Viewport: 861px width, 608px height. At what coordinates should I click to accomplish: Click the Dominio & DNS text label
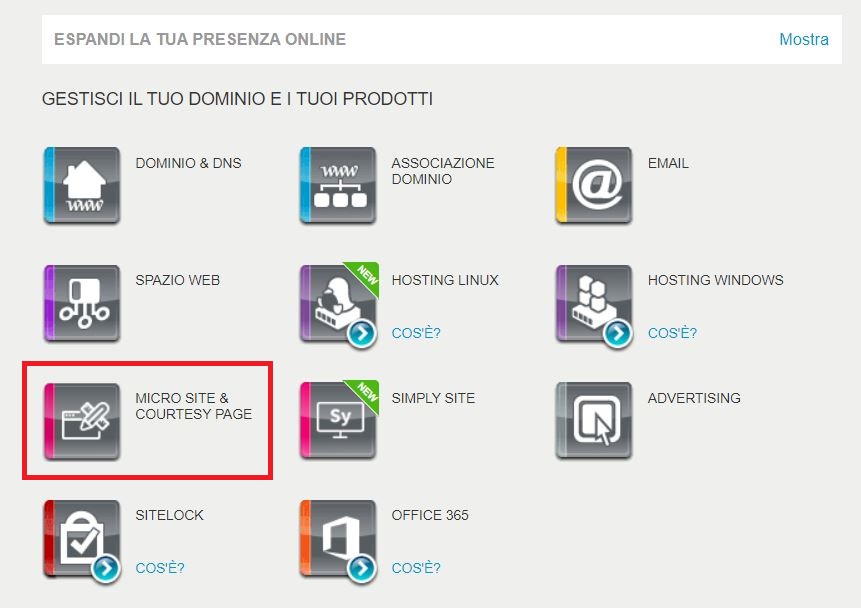(x=188, y=163)
